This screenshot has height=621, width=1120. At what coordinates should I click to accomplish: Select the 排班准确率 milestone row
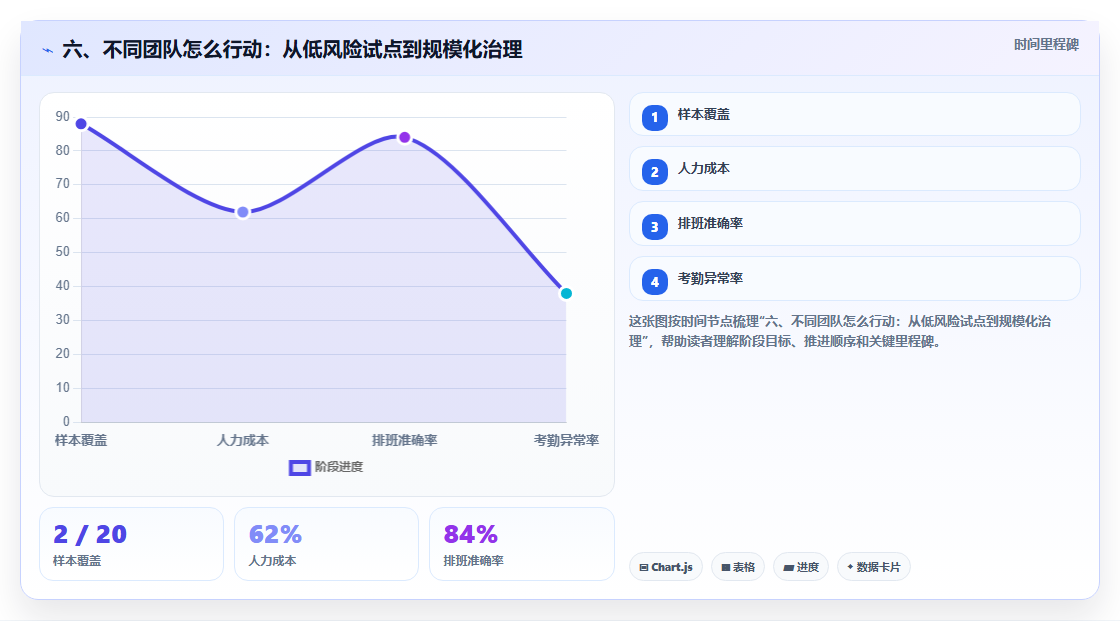point(854,224)
